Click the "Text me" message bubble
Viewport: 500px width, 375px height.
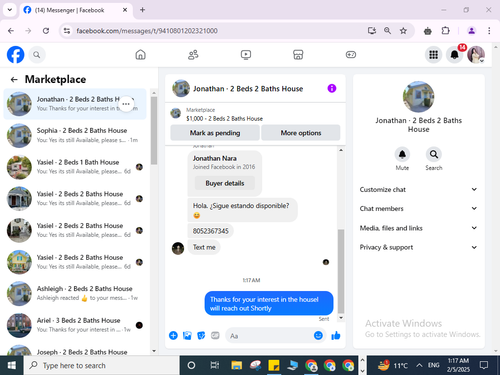coord(204,247)
